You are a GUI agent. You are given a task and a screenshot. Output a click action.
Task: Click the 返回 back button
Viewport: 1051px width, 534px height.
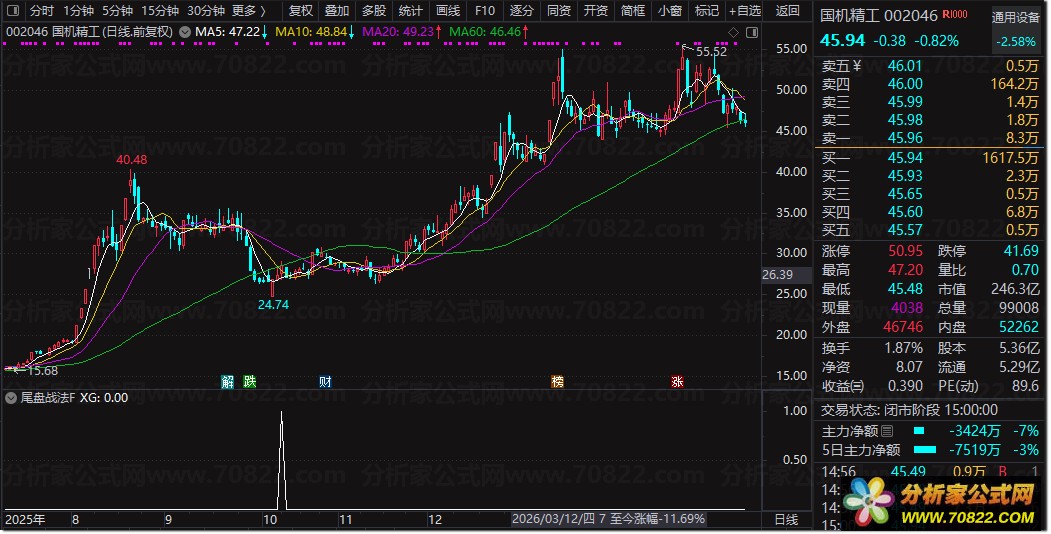tap(788, 11)
